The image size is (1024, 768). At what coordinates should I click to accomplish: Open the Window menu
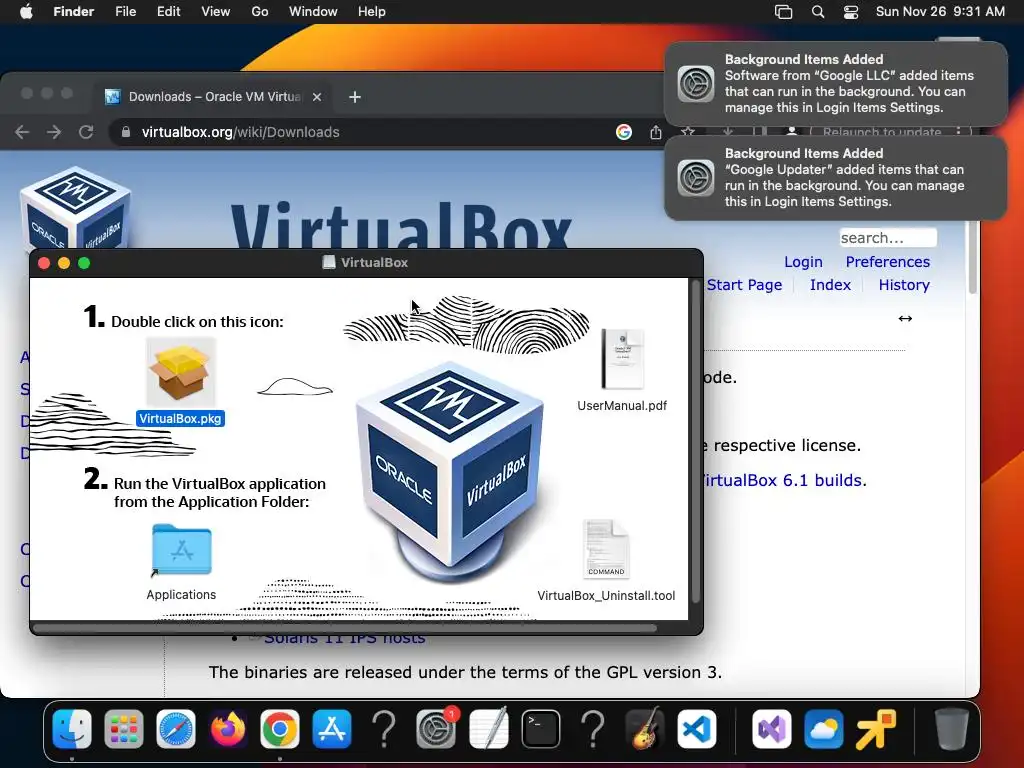pos(313,12)
